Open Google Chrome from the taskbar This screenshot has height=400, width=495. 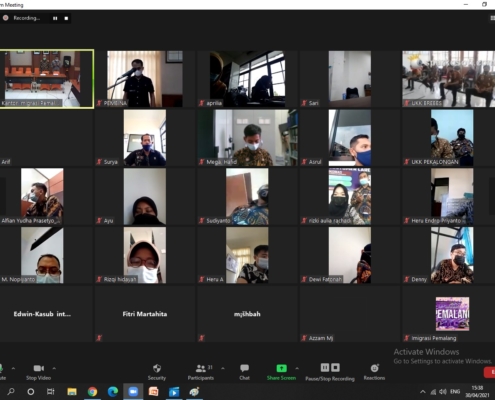click(92, 392)
